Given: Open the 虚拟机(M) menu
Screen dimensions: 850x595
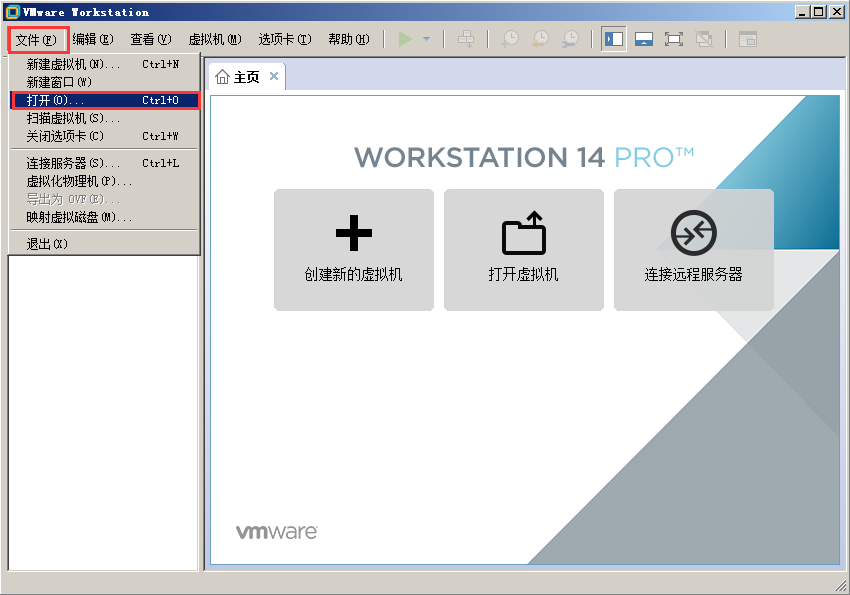Looking at the screenshot, I should [x=215, y=39].
